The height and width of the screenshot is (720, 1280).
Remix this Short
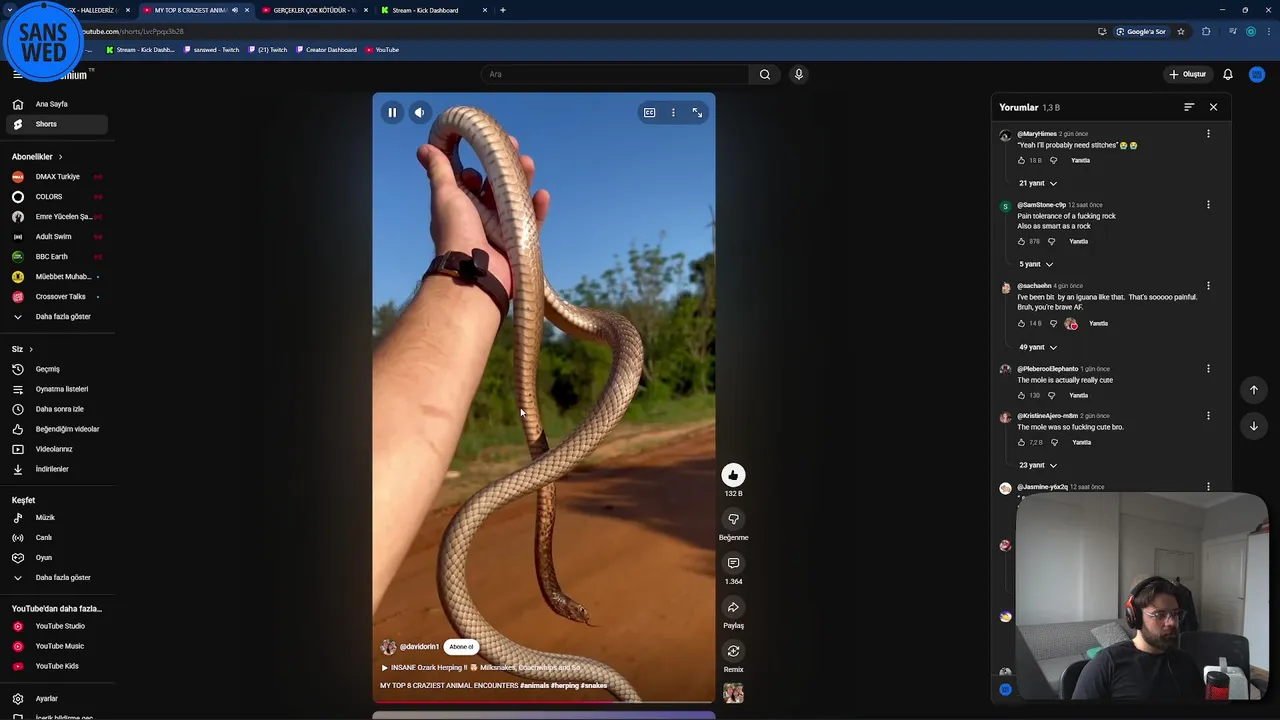pos(733,651)
